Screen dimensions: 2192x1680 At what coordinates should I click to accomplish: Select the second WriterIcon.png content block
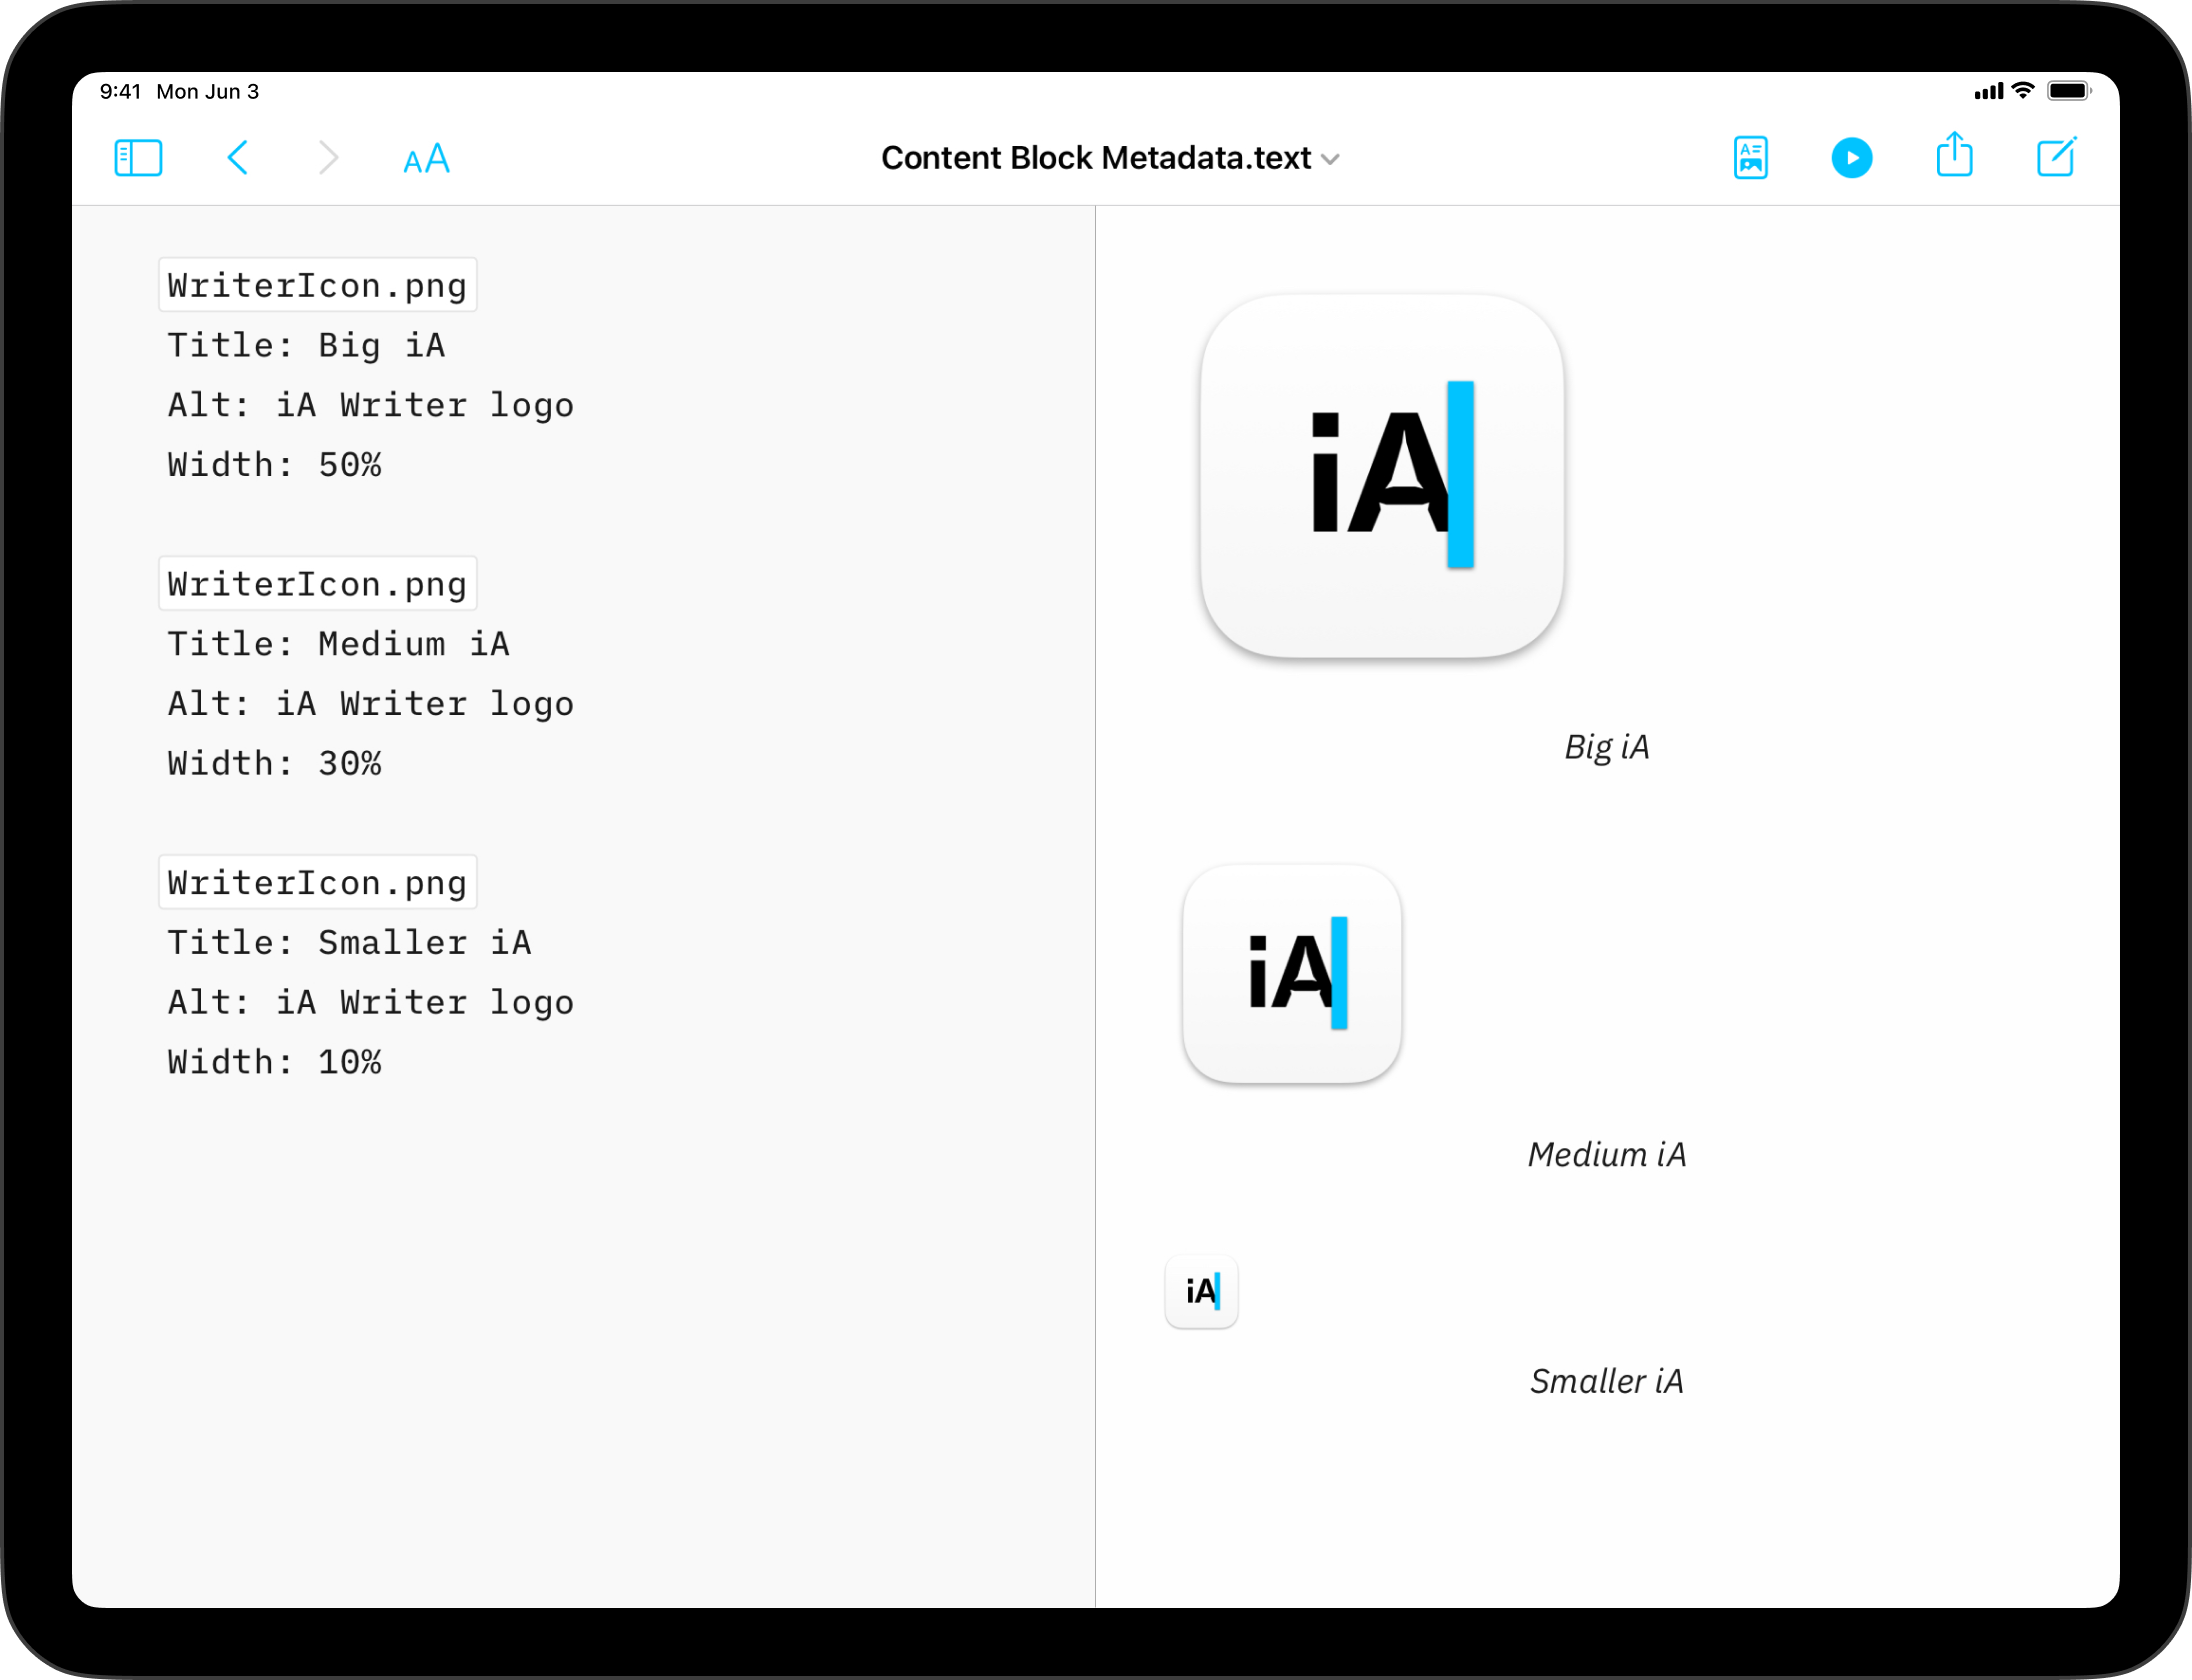point(317,584)
